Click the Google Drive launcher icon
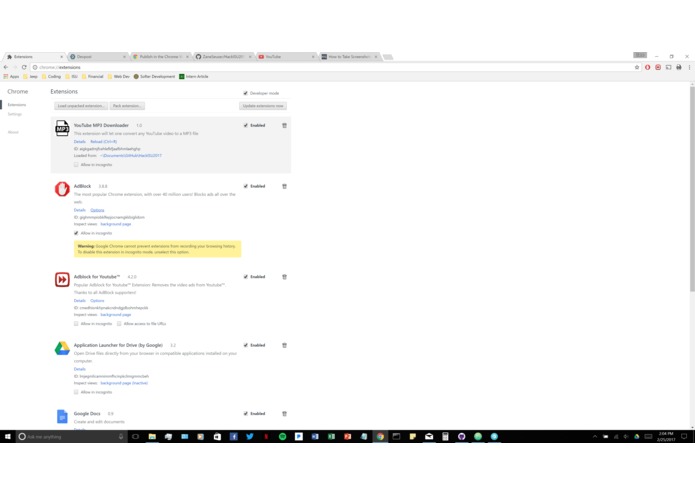 click(62, 348)
